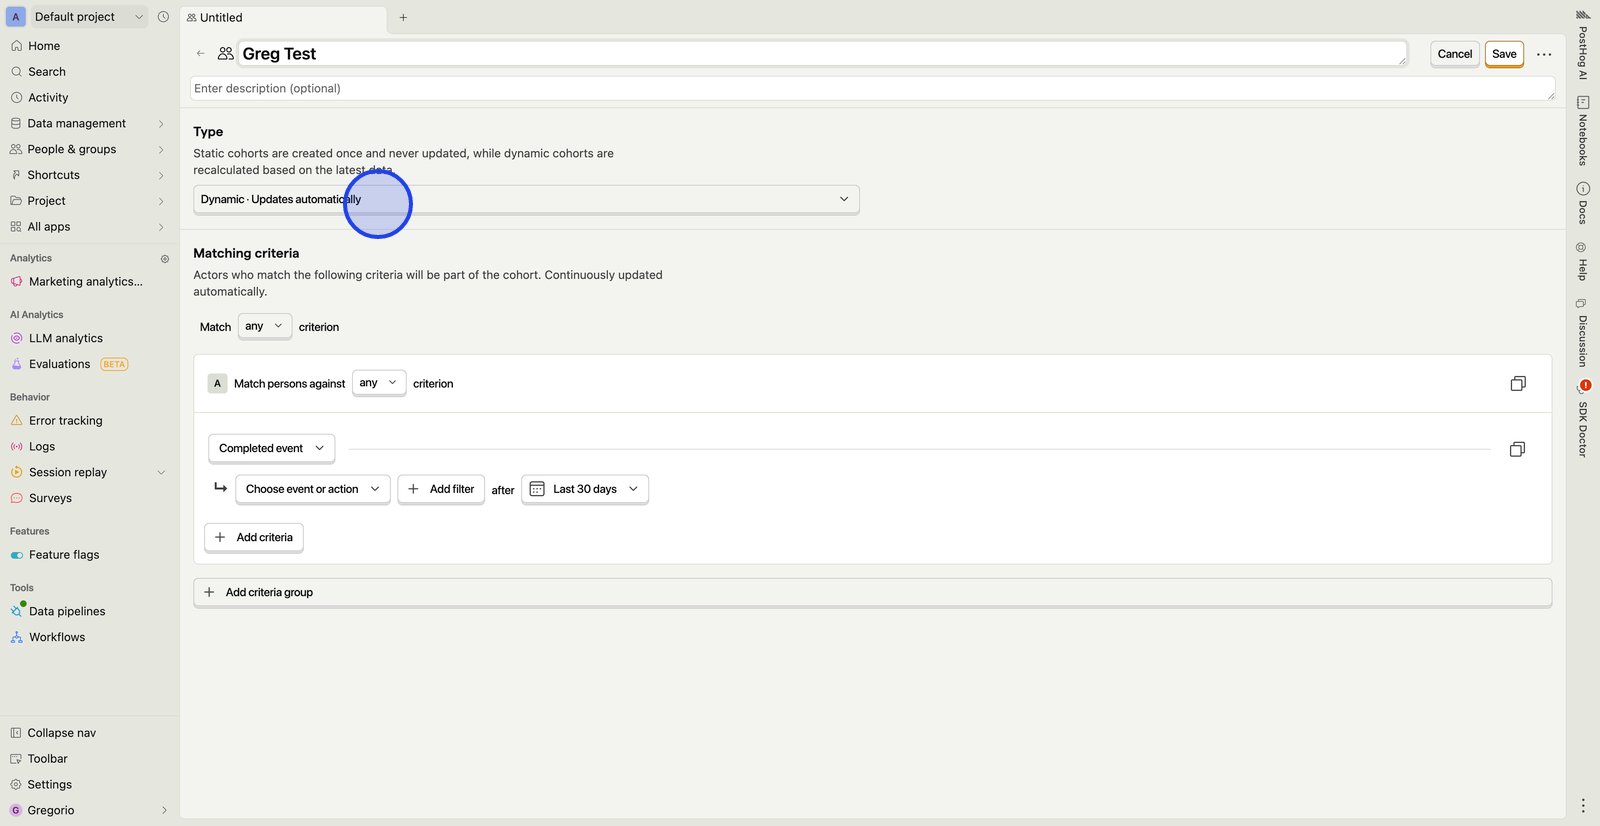Duplicate criteria group A using copy icon
Viewport: 1600px width, 826px height.
click(x=1517, y=384)
